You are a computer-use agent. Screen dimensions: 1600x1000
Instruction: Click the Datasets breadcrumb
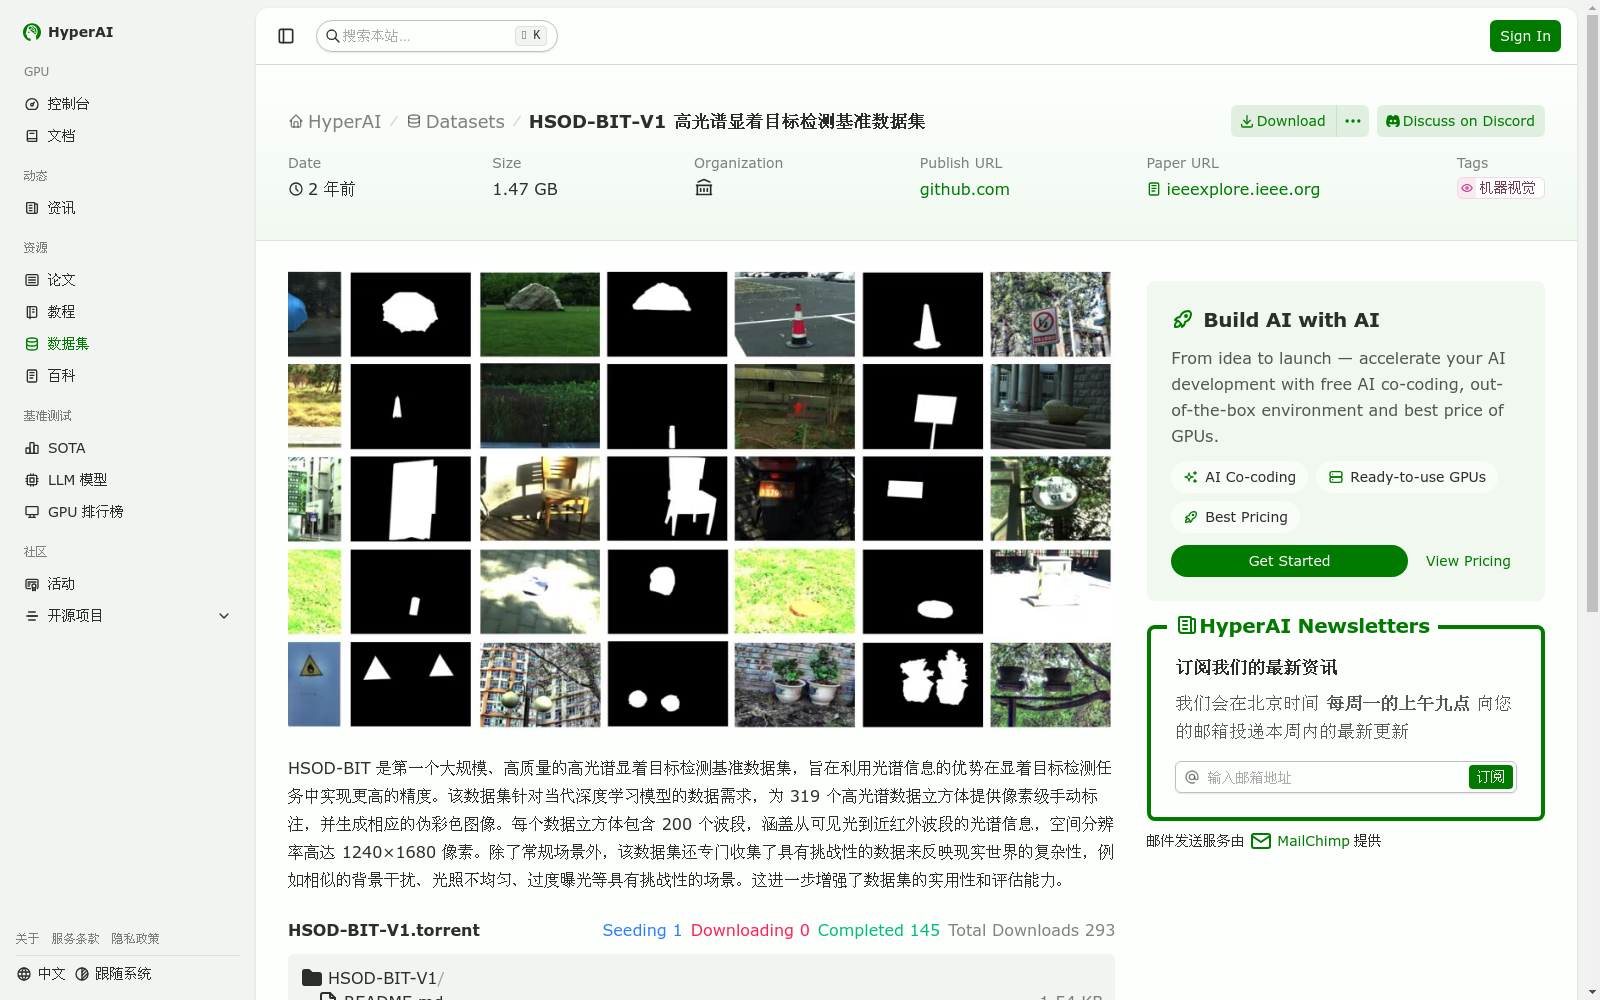[455, 122]
